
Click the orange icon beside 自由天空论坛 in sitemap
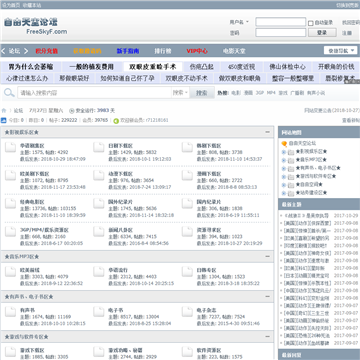pos(284,144)
